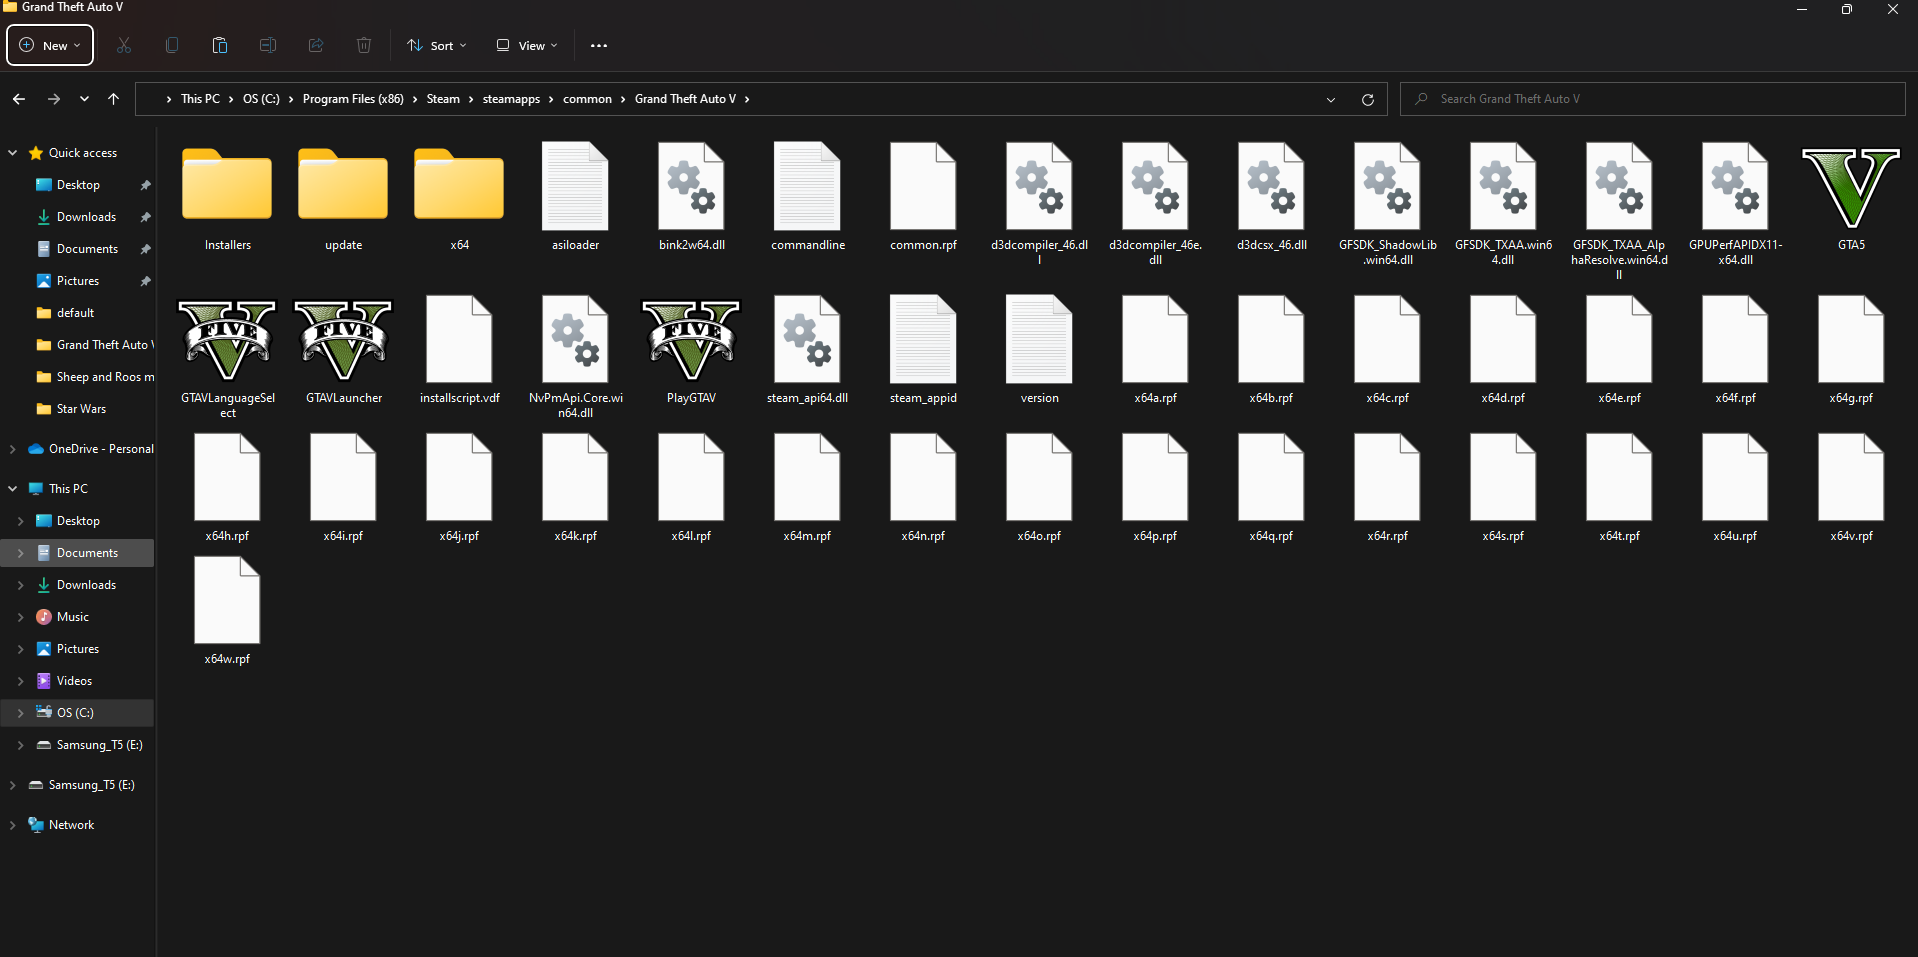Viewport: 1918px width, 957px height.
Task: Click the Delete trash can icon
Action: pyautogui.click(x=364, y=45)
